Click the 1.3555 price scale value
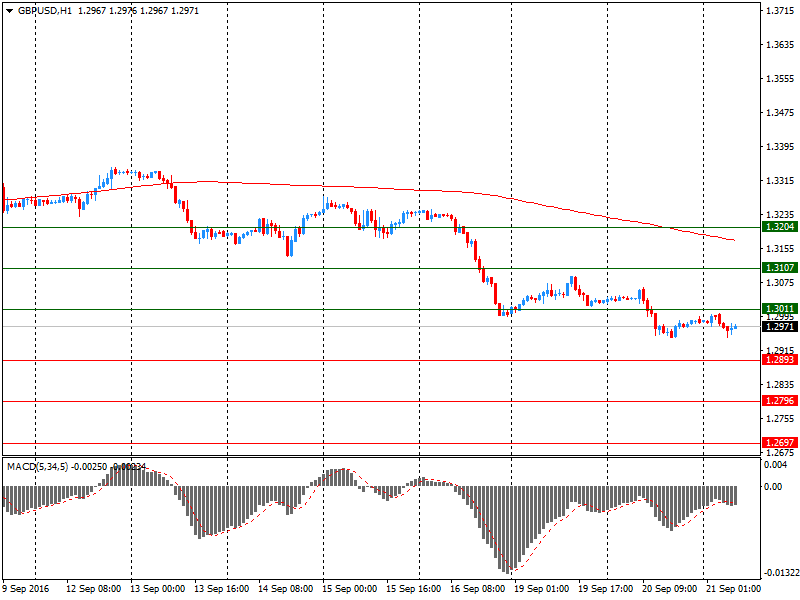 [x=780, y=79]
